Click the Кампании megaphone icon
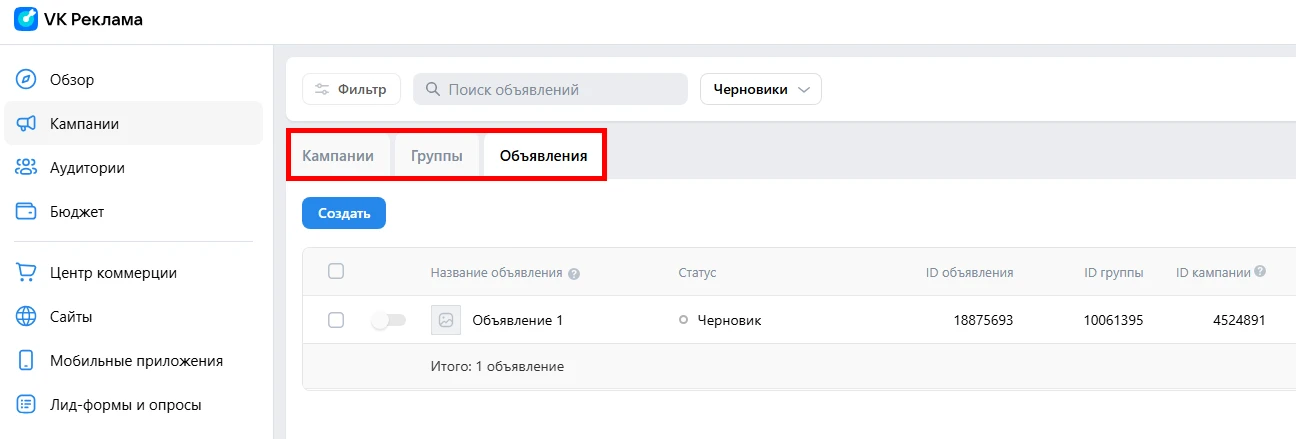1296x439 pixels. [x=26, y=124]
